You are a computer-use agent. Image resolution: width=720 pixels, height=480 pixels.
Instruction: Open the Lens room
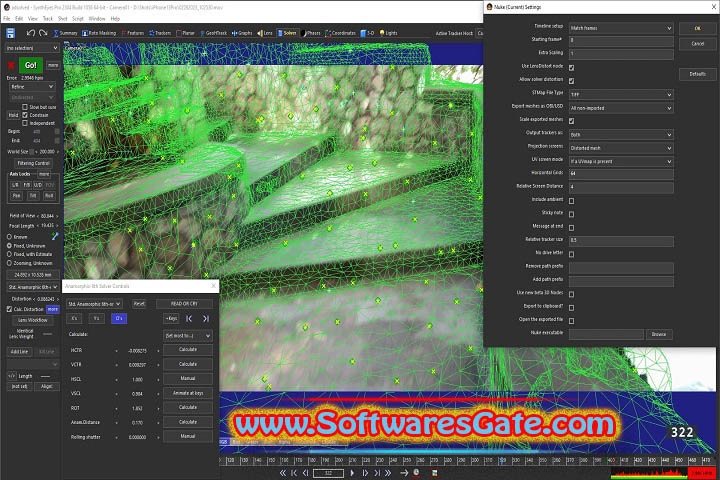(x=265, y=33)
